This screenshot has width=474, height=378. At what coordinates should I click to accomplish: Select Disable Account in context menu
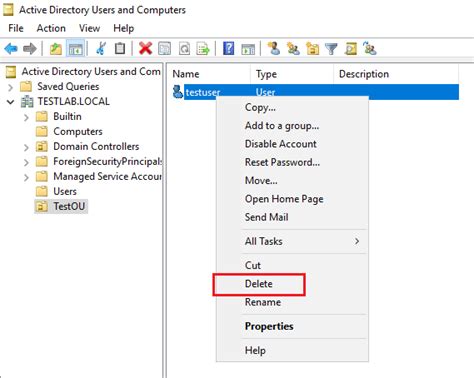pyautogui.click(x=281, y=144)
